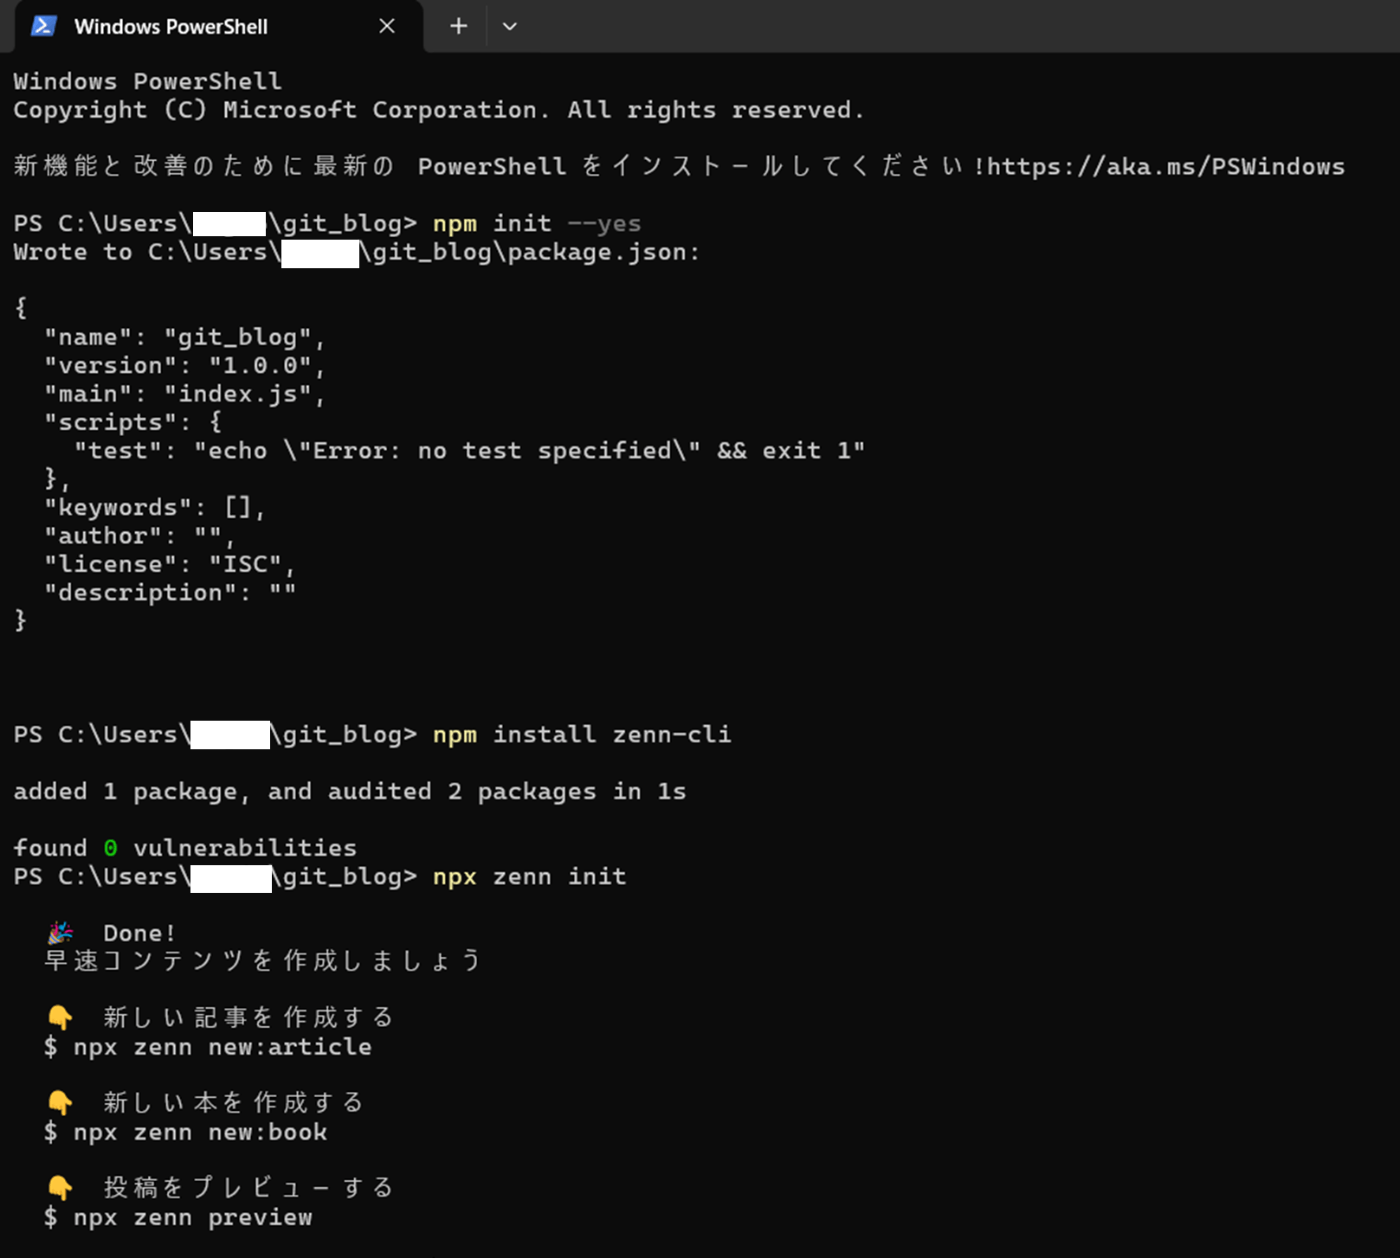Click the 'npm install zenn-cli' command
This screenshot has height=1258, width=1400.
click(x=582, y=734)
